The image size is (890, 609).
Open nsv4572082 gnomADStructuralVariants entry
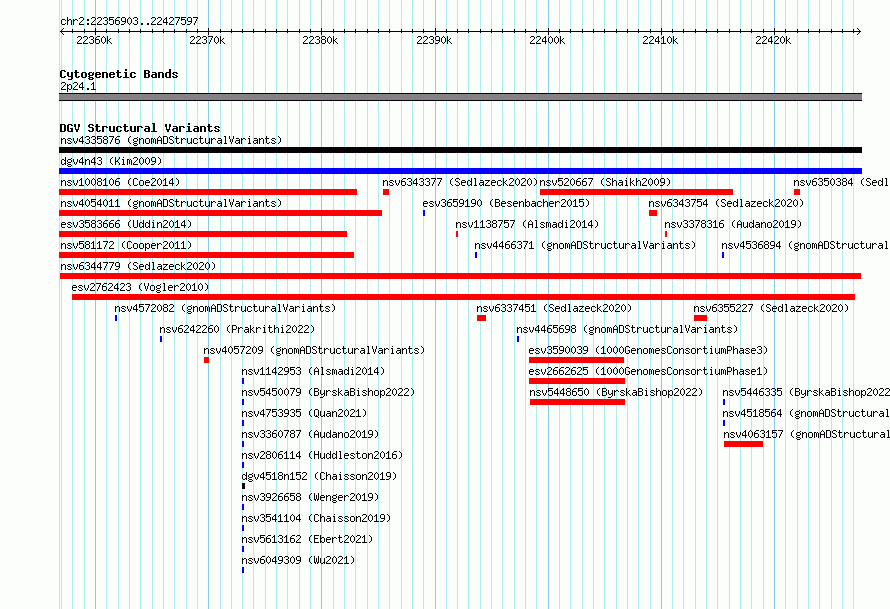[225, 308]
